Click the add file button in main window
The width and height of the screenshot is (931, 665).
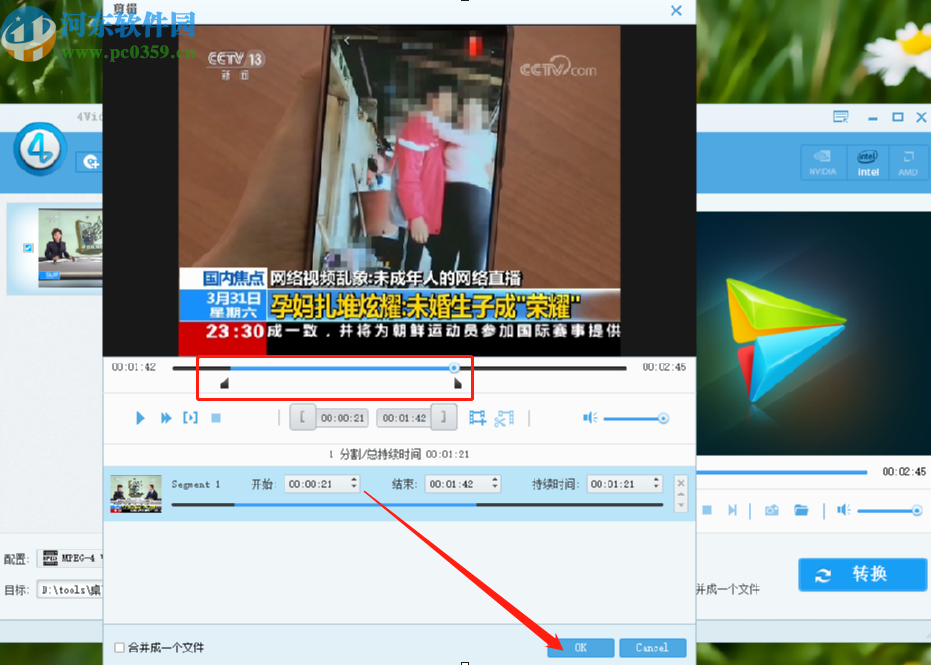coord(90,162)
